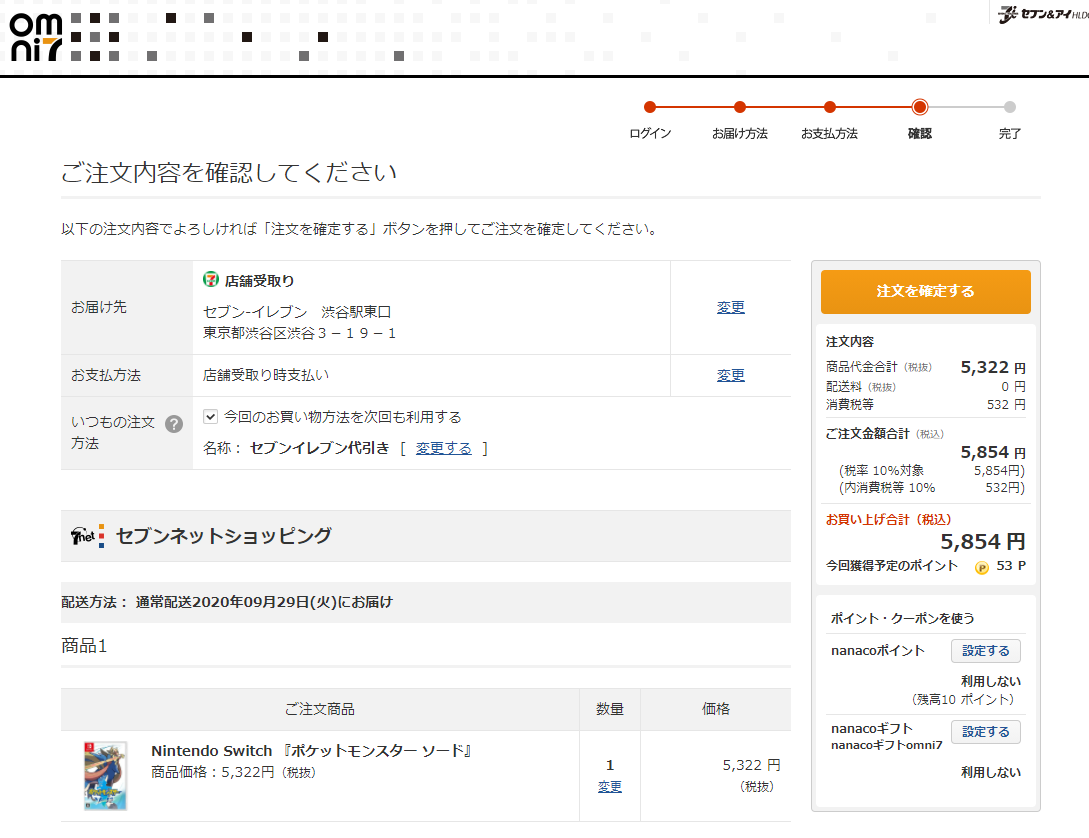
Task: Click 変更する link for order method name
Action: (x=443, y=449)
